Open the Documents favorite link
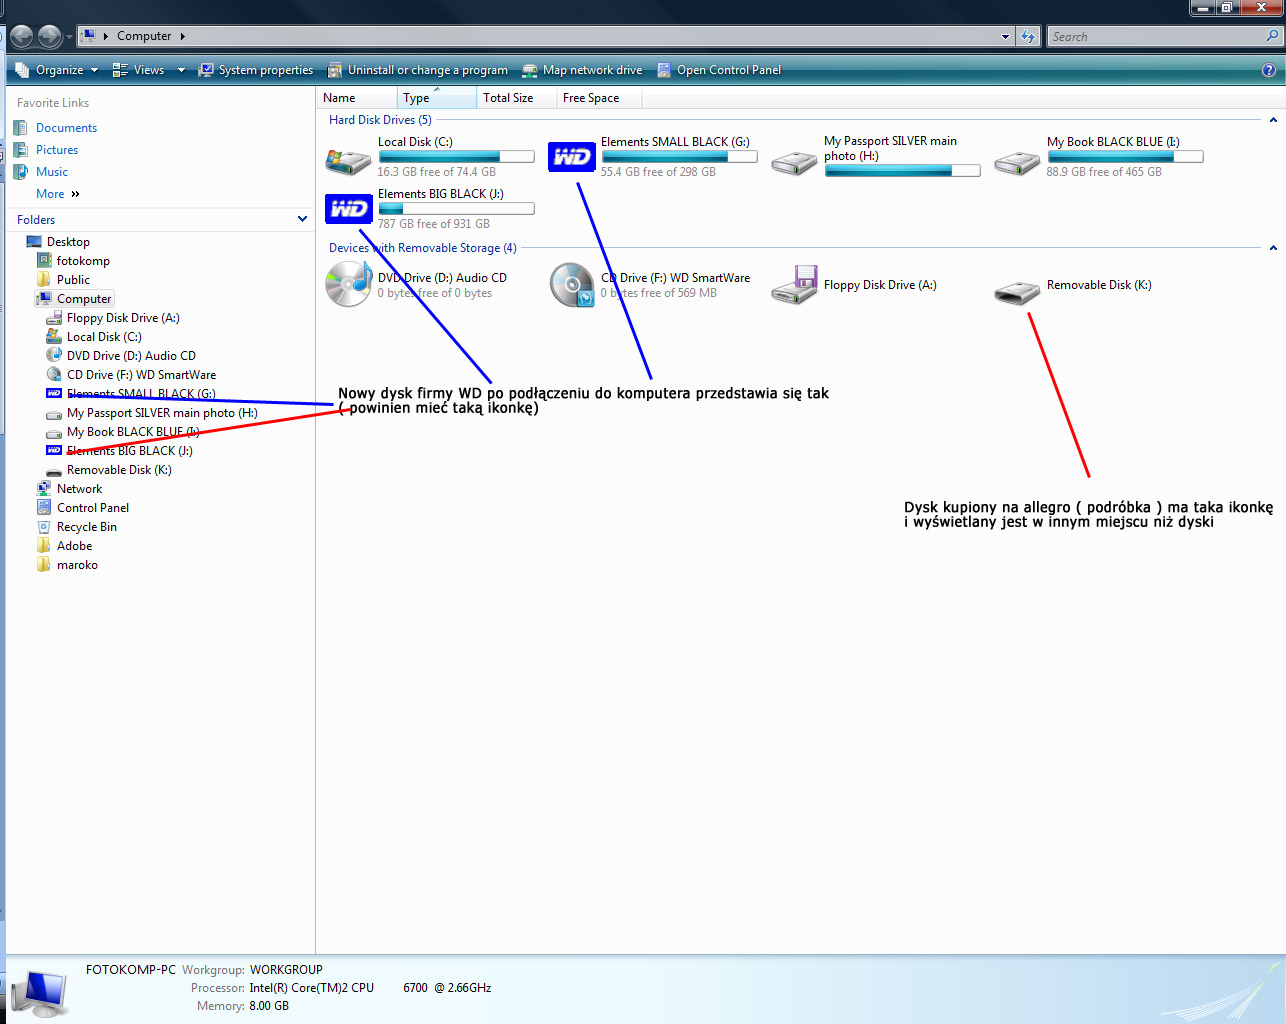The image size is (1286, 1024). coord(66,128)
